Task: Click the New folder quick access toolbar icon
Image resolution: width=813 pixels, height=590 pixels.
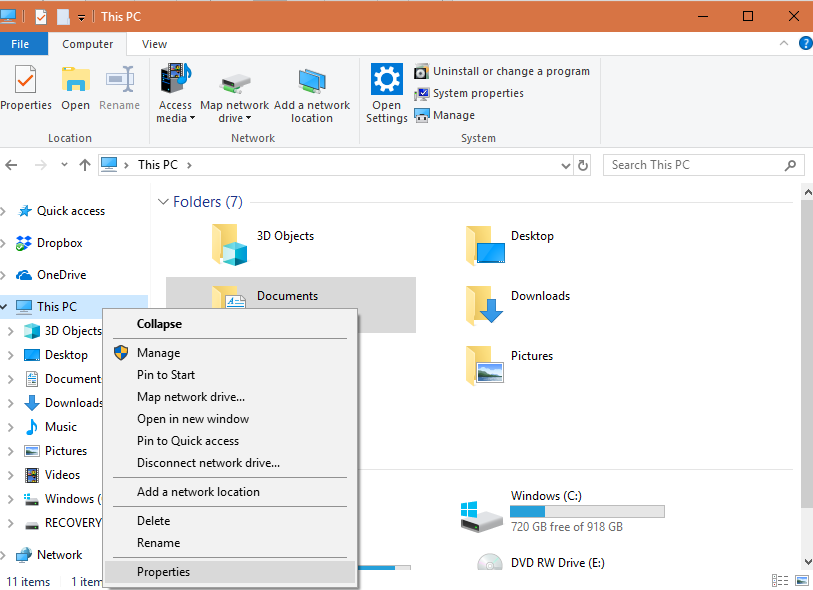Action: pyautogui.click(x=63, y=17)
